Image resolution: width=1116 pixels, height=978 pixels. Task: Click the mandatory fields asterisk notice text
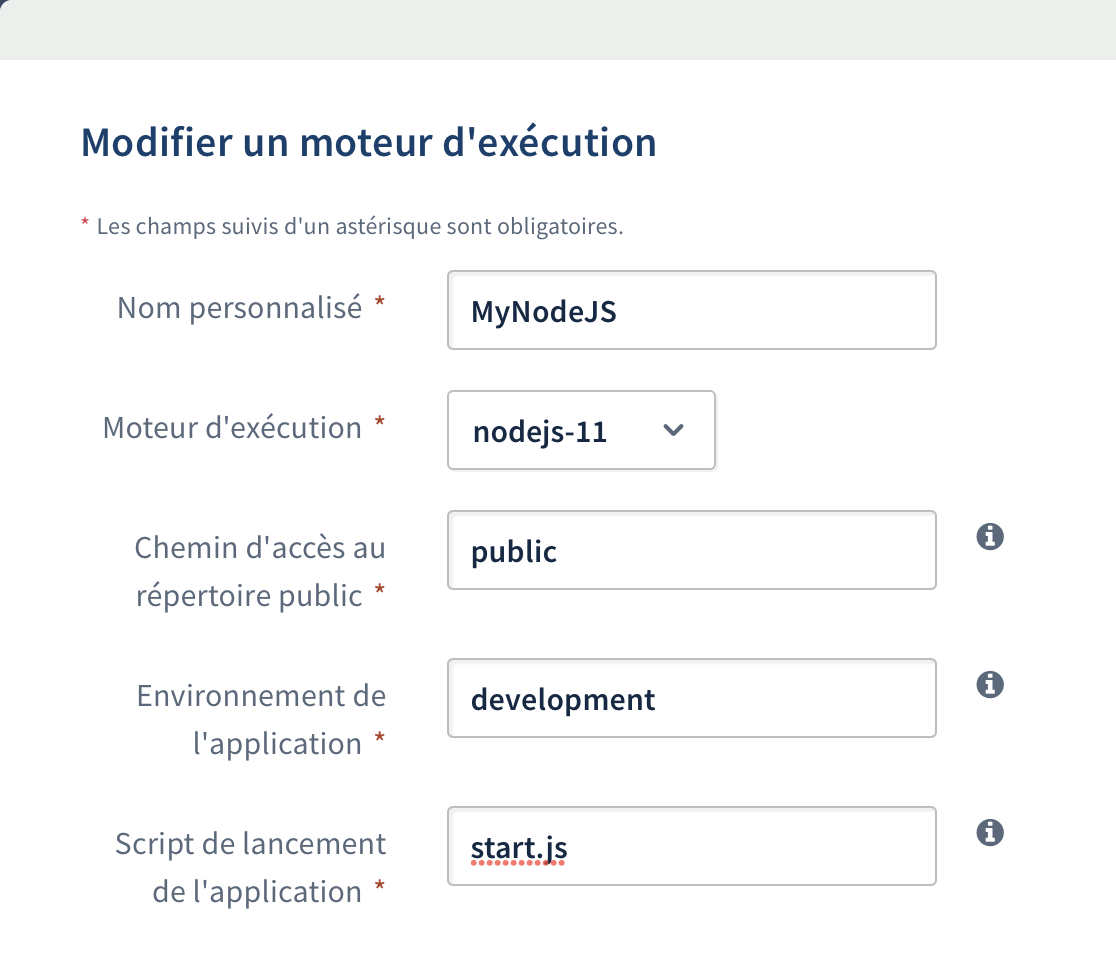coord(360,226)
